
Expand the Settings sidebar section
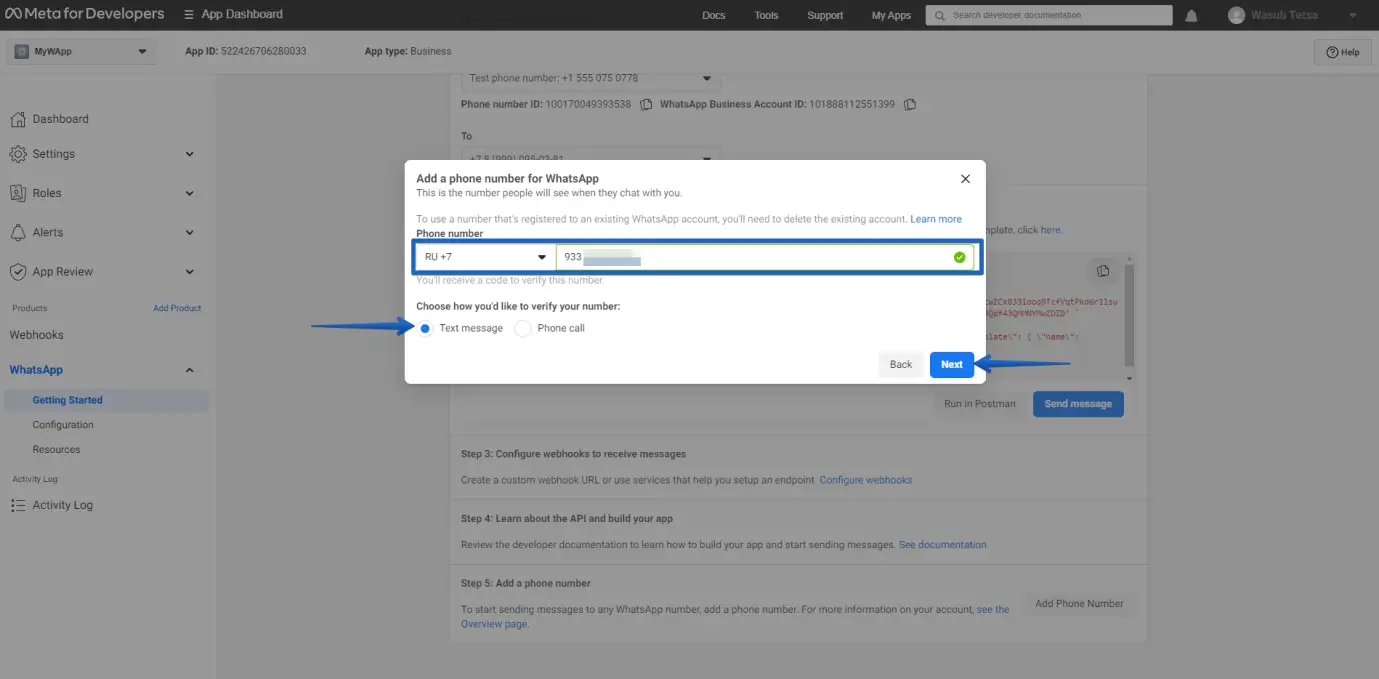click(189, 154)
